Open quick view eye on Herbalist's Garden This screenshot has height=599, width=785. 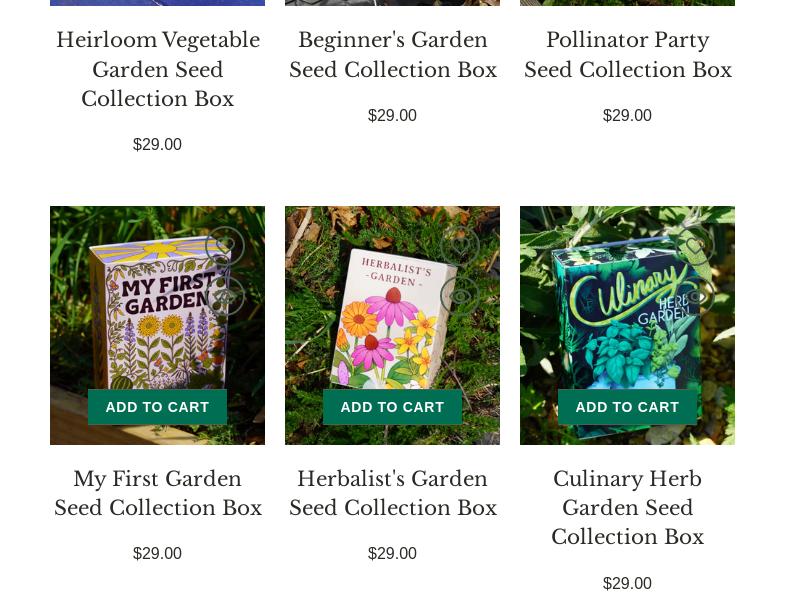460,296
